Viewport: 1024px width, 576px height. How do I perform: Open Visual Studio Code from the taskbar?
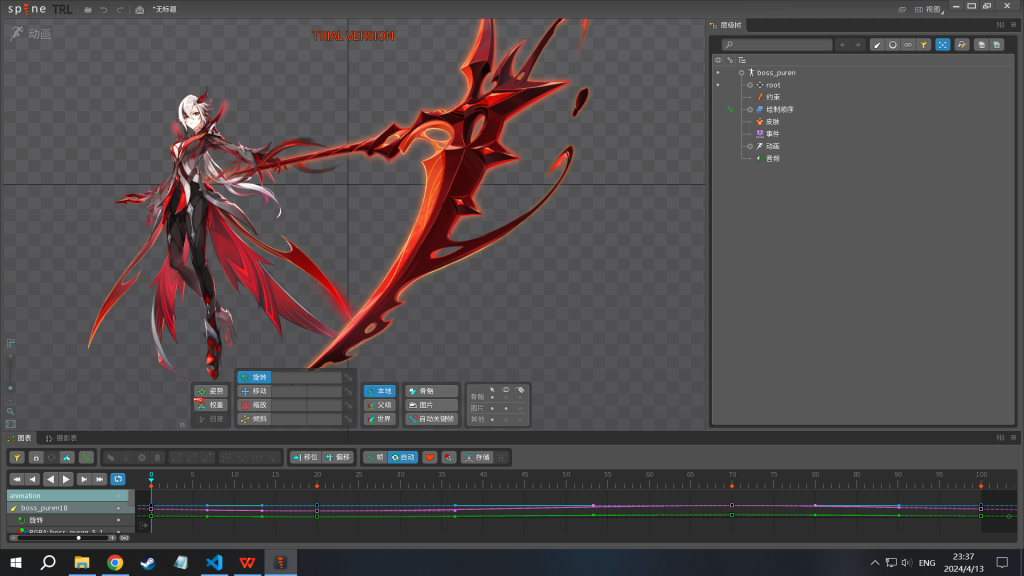pos(214,562)
